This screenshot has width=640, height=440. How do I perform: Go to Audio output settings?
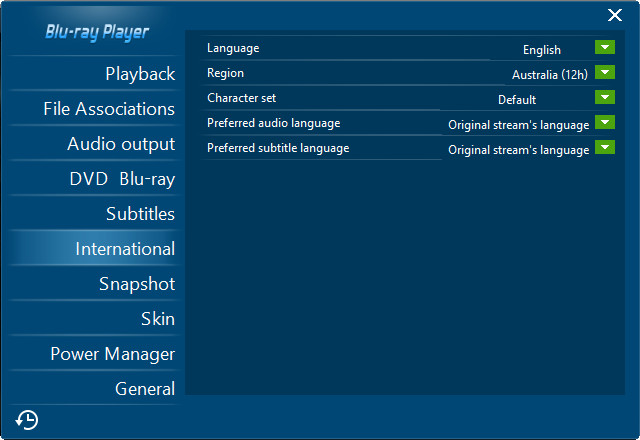(120, 144)
